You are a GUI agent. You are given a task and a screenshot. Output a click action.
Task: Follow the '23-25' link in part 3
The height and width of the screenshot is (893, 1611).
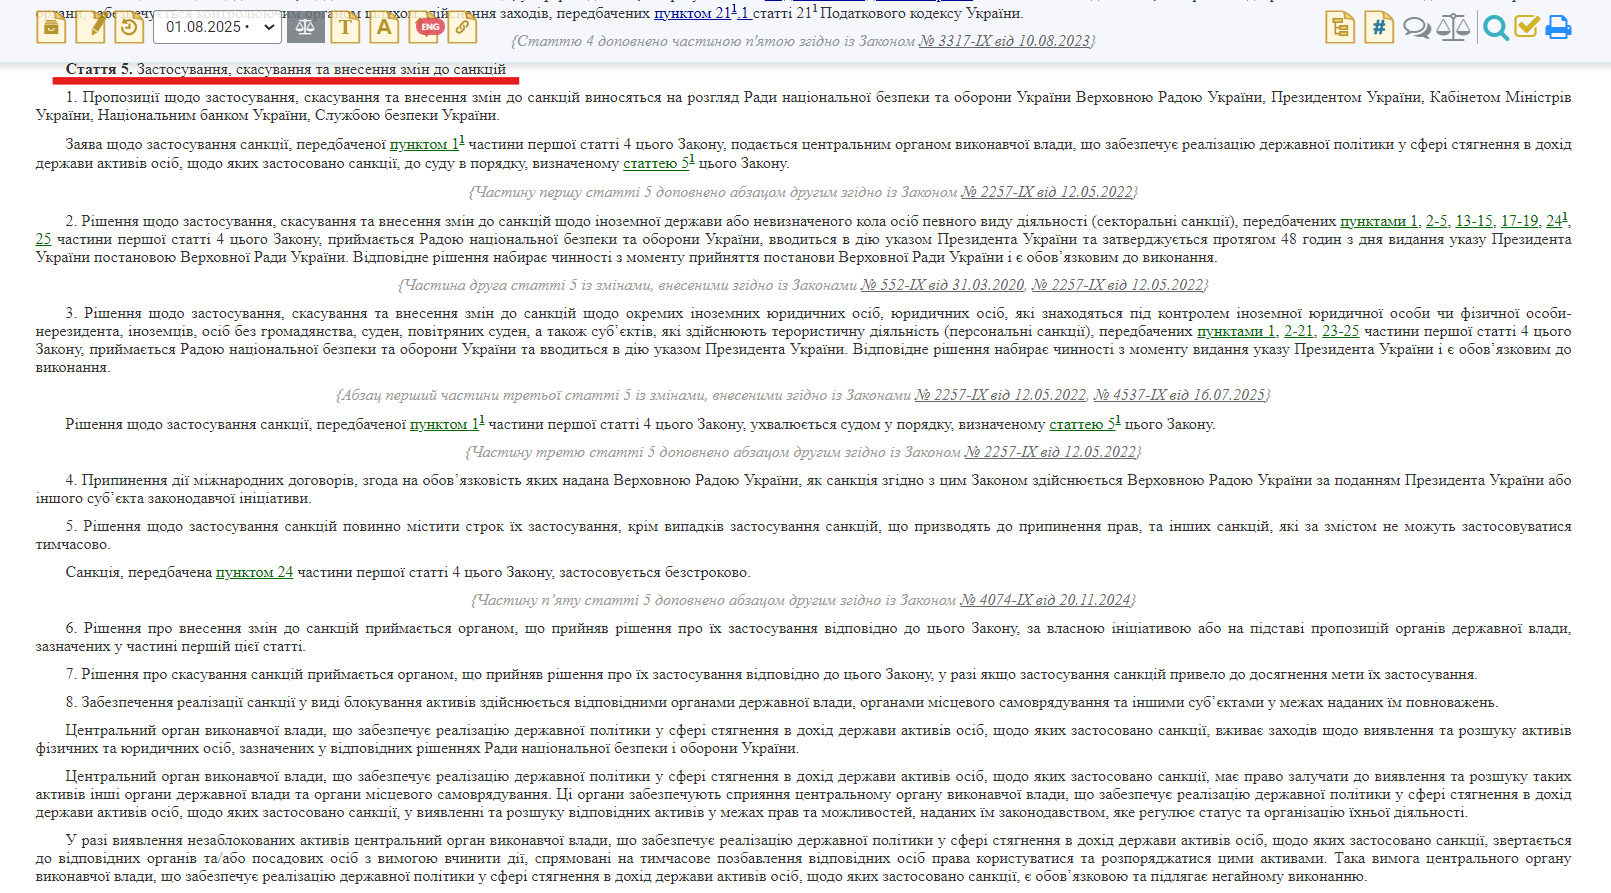pyautogui.click(x=1341, y=331)
